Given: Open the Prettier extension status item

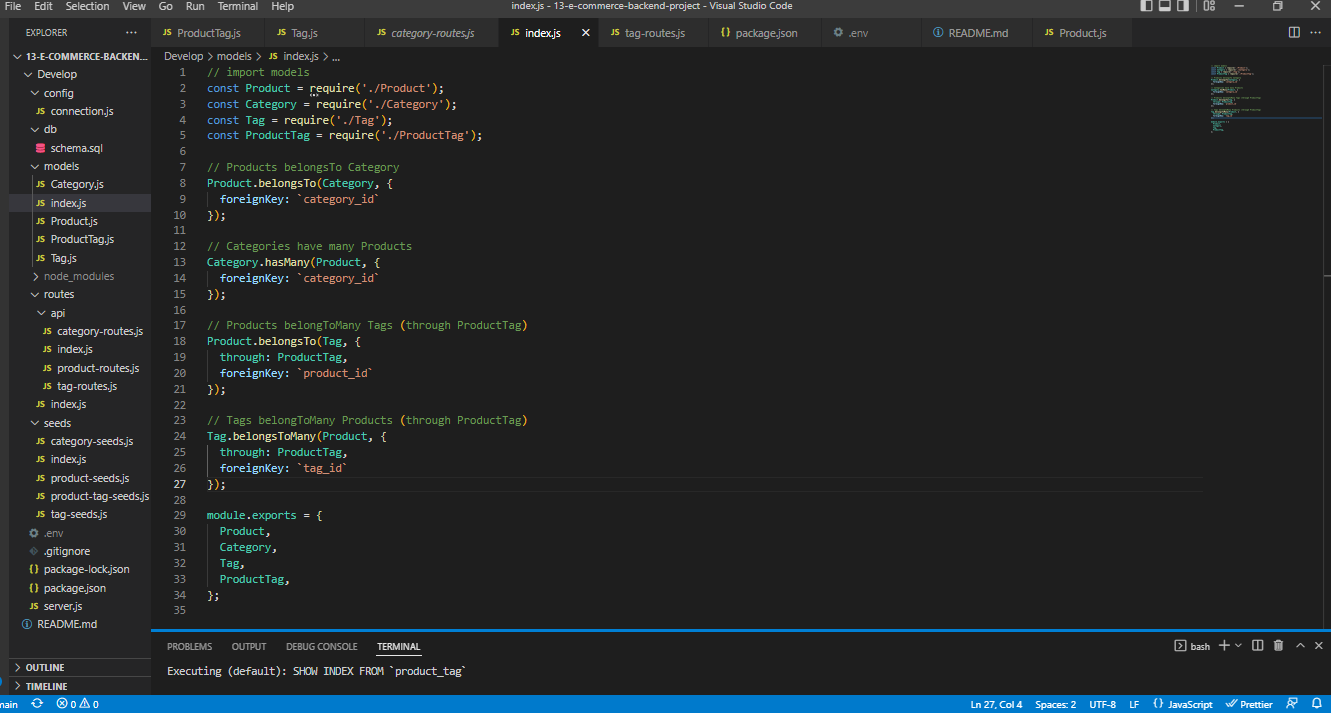Looking at the screenshot, I should point(1249,704).
